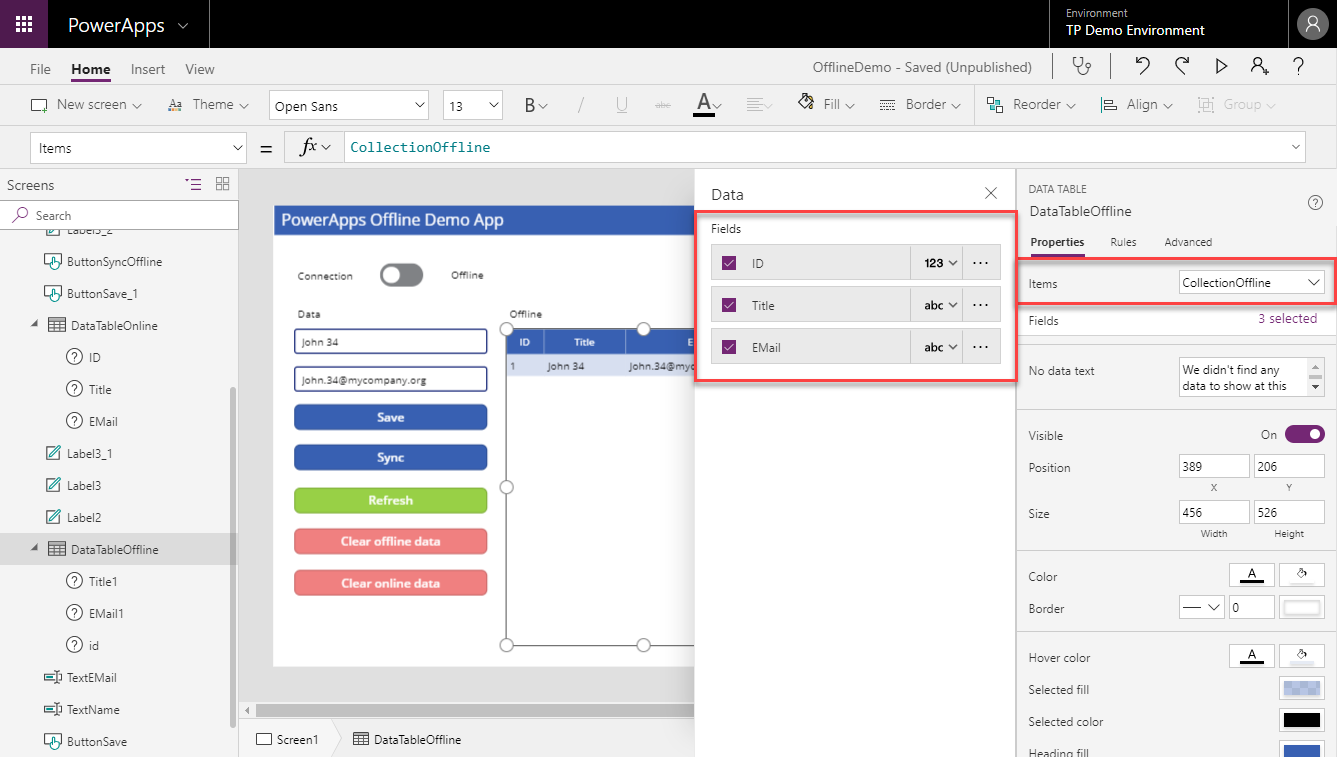The image size is (1337, 757).
Task: Switch to thumbnail grid view of screens
Action: point(222,184)
